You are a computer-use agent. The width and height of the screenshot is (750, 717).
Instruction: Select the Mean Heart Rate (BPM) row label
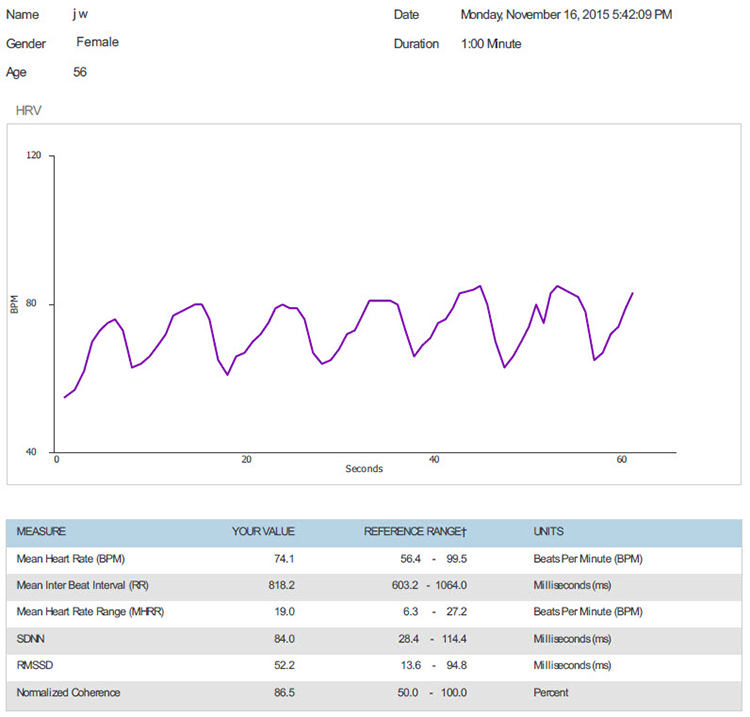click(71, 558)
